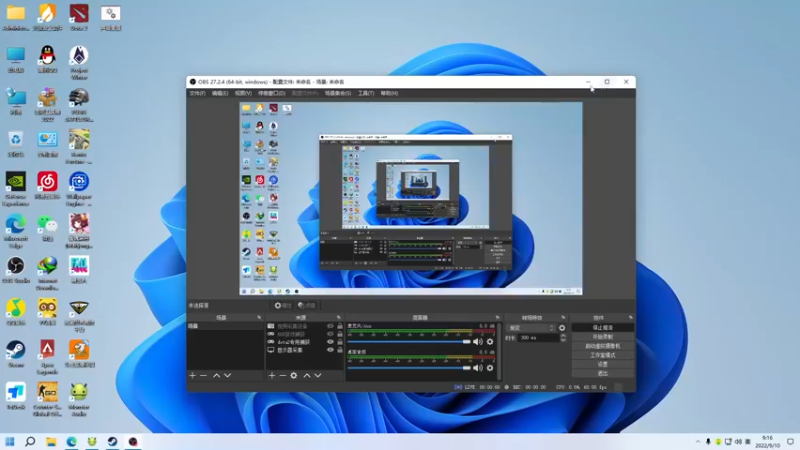
Task: Open the Steam desktop shortcut
Action: [16, 355]
